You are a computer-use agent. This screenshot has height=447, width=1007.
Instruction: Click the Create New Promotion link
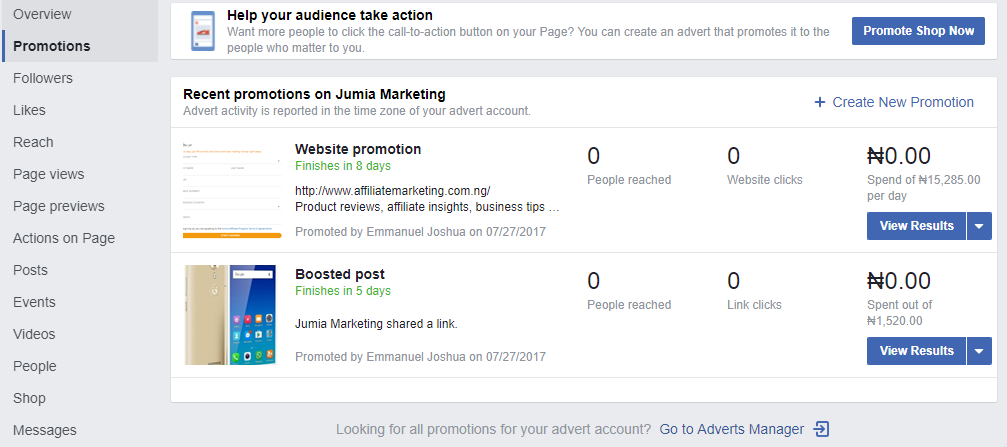pyautogui.click(x=903, y=102)
